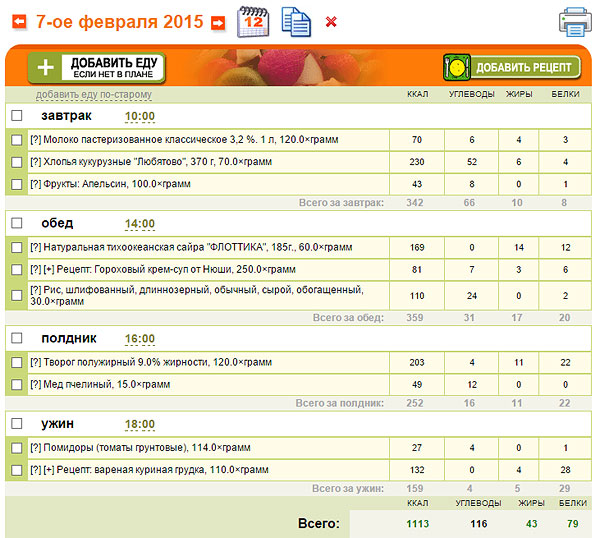Go to next day with right arrow

pyautogui.click(x=218, y=22)
